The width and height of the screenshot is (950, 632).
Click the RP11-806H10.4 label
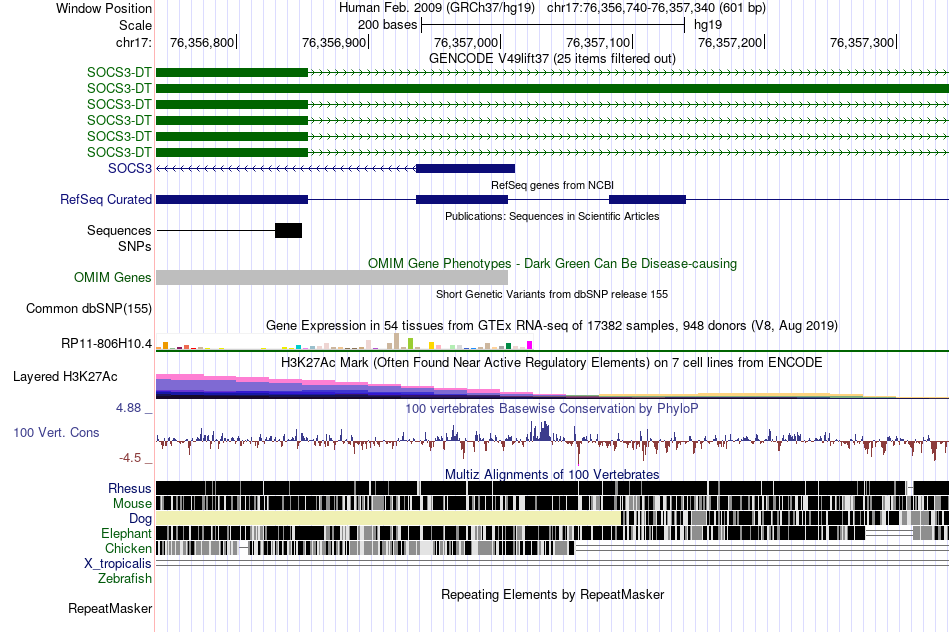point(106,344)
